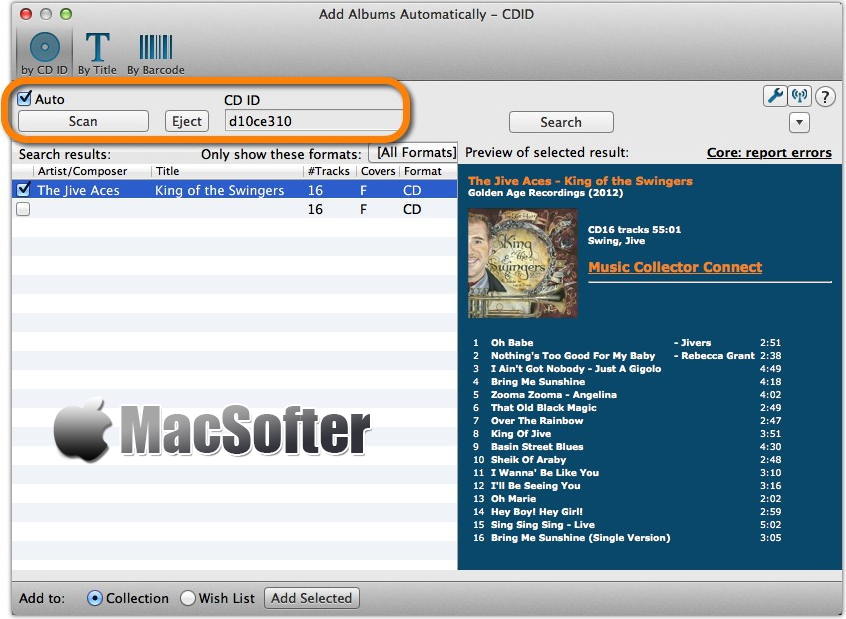The width and height of the screenshot is (846, 619).
Task: Click the King of the Swingers cover thumbnail
Action: [522, 263]
